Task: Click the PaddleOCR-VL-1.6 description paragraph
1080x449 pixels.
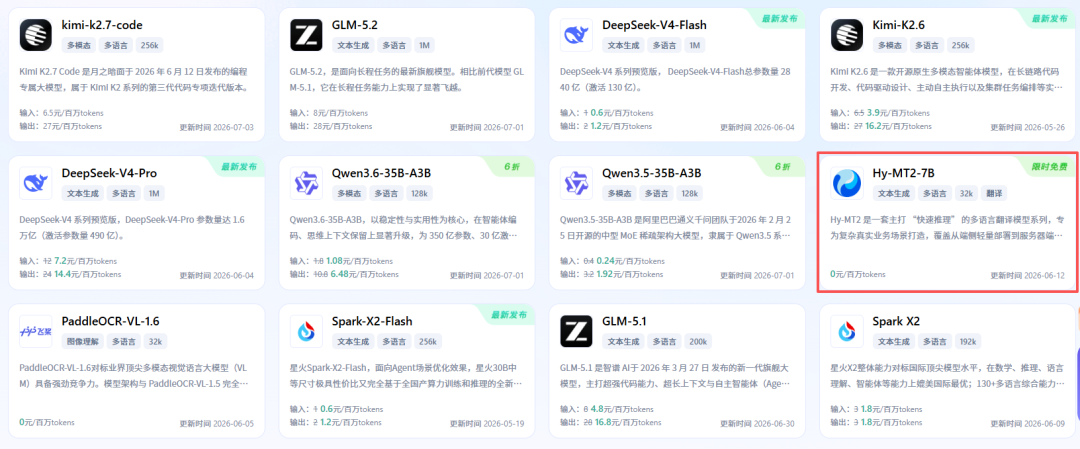Action: pyautogui.click(x=136, y=375)
